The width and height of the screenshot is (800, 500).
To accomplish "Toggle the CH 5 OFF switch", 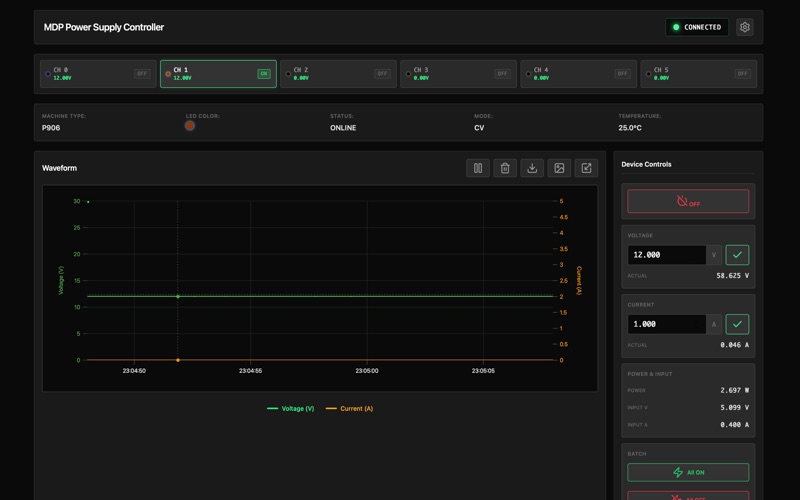I will (742, 73).
